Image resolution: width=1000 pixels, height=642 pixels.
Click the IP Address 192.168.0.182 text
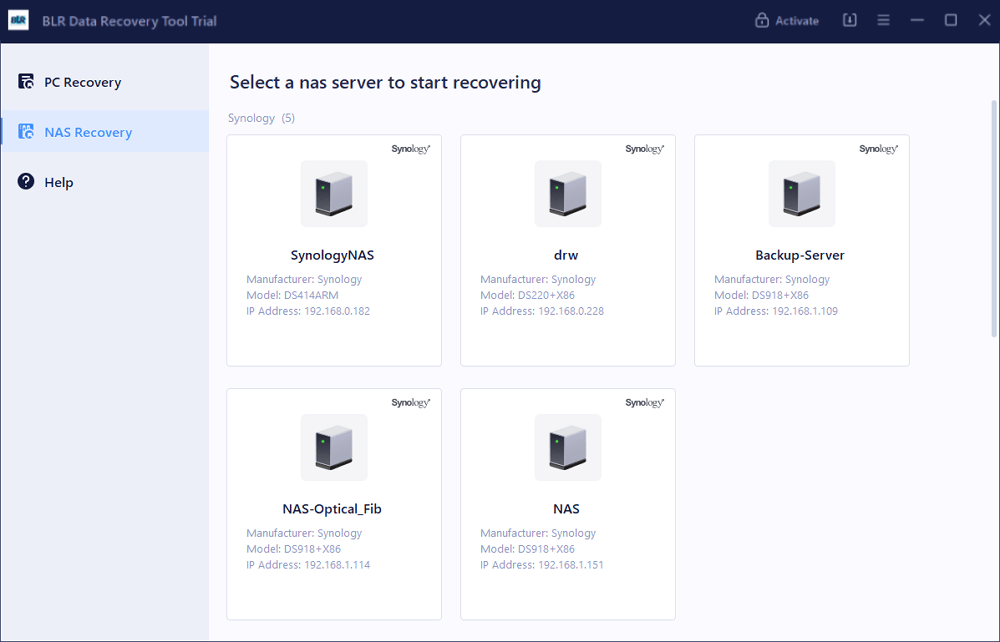(x=308, y=311)
